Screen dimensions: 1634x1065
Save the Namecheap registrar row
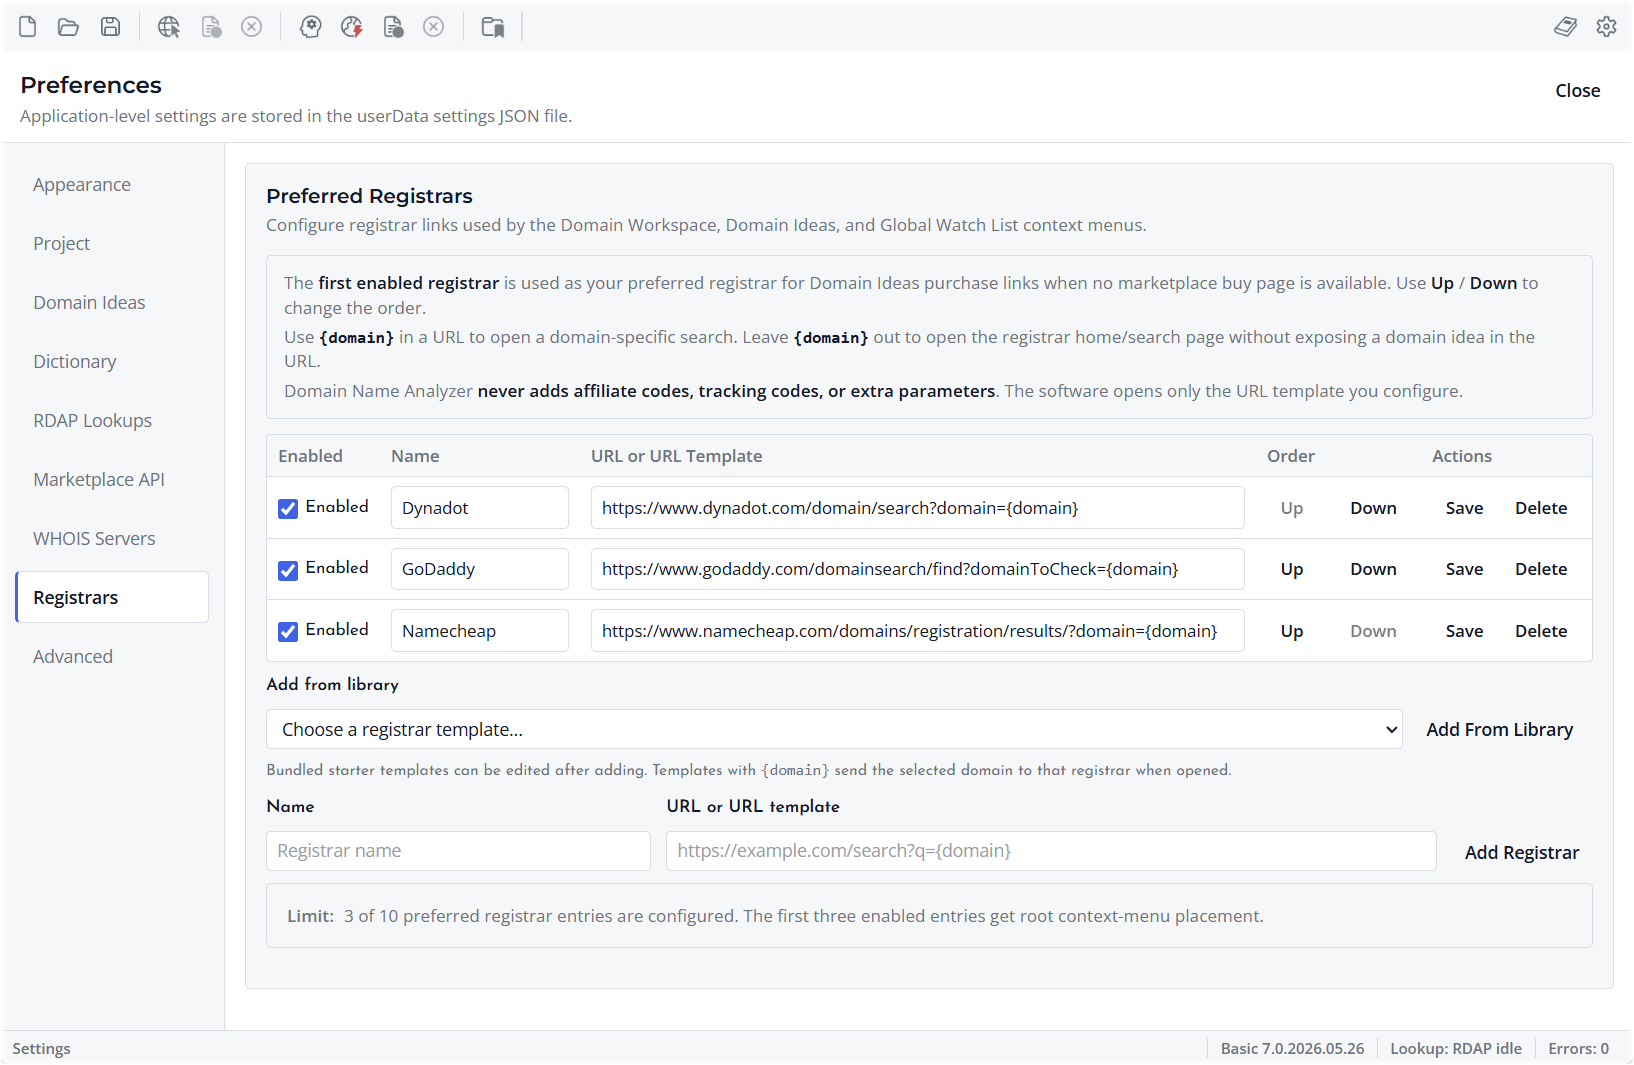(1464, 632)
